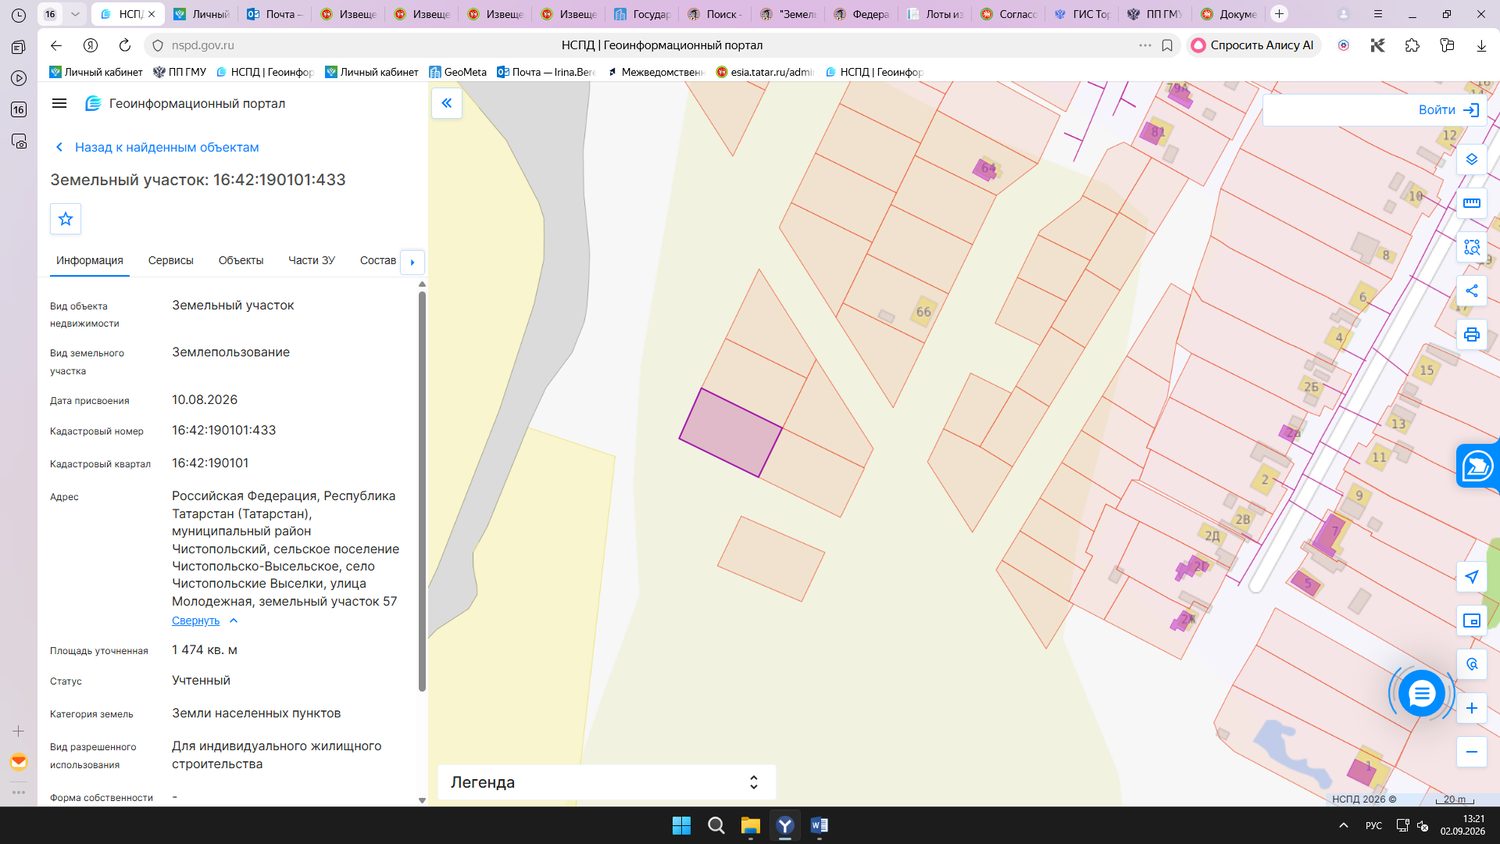1500x844 pixels.
Task: Open the GeoMeta bookmark
Action: click(x=458, y=72)
